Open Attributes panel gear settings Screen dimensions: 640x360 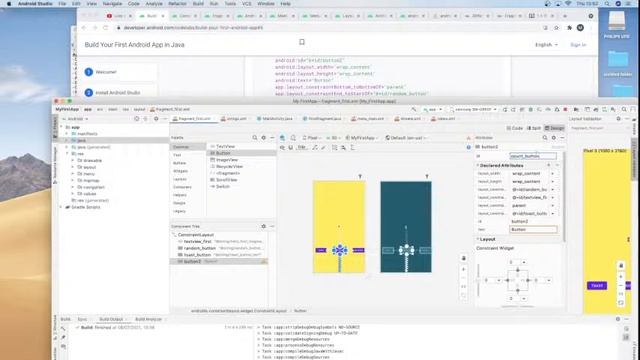554,138
